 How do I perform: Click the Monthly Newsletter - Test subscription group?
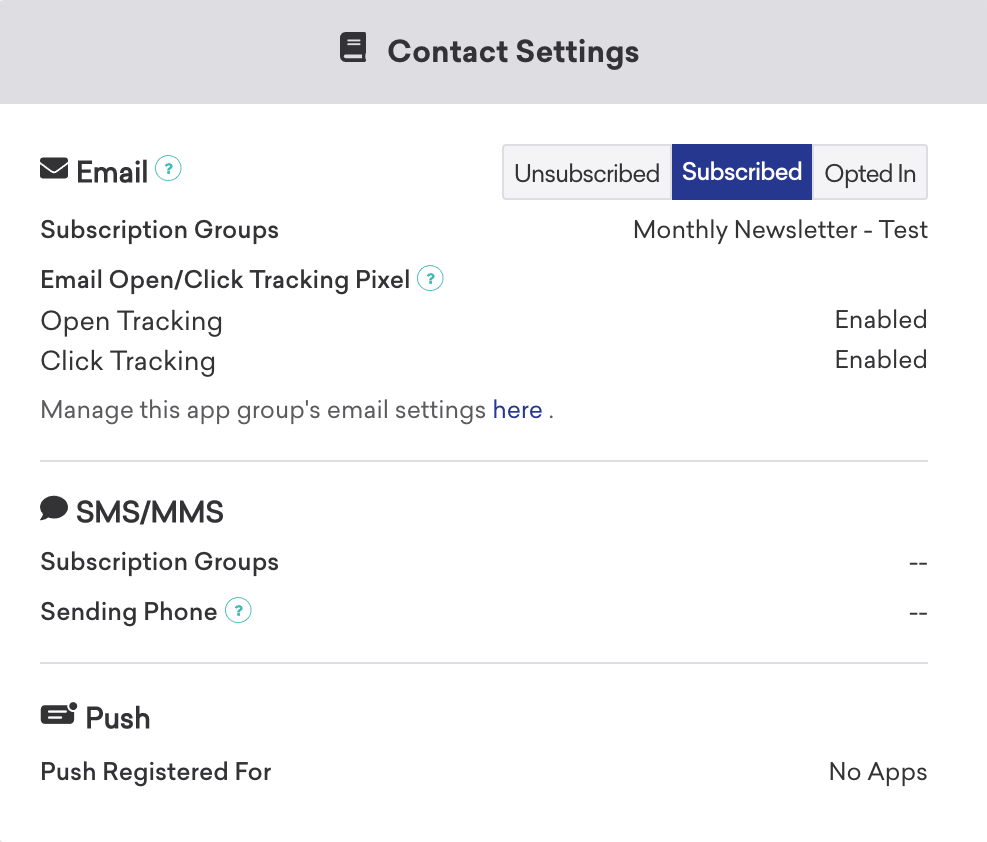pyautogui.click(x=780, y=230)
